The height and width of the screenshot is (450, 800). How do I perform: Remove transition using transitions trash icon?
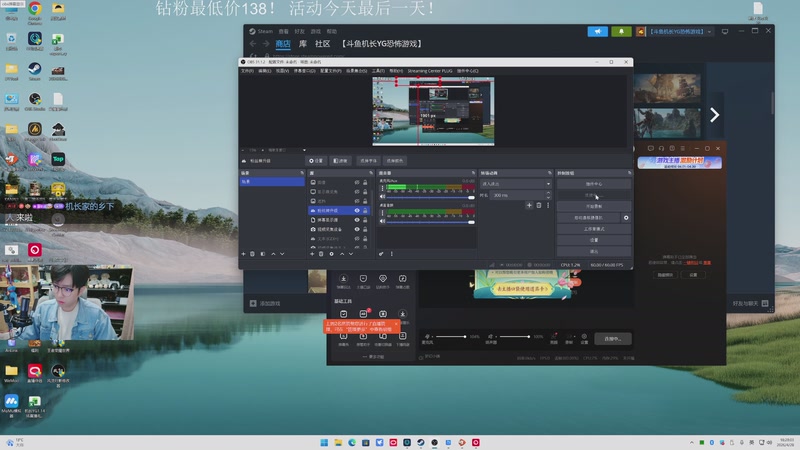point(539,205)
